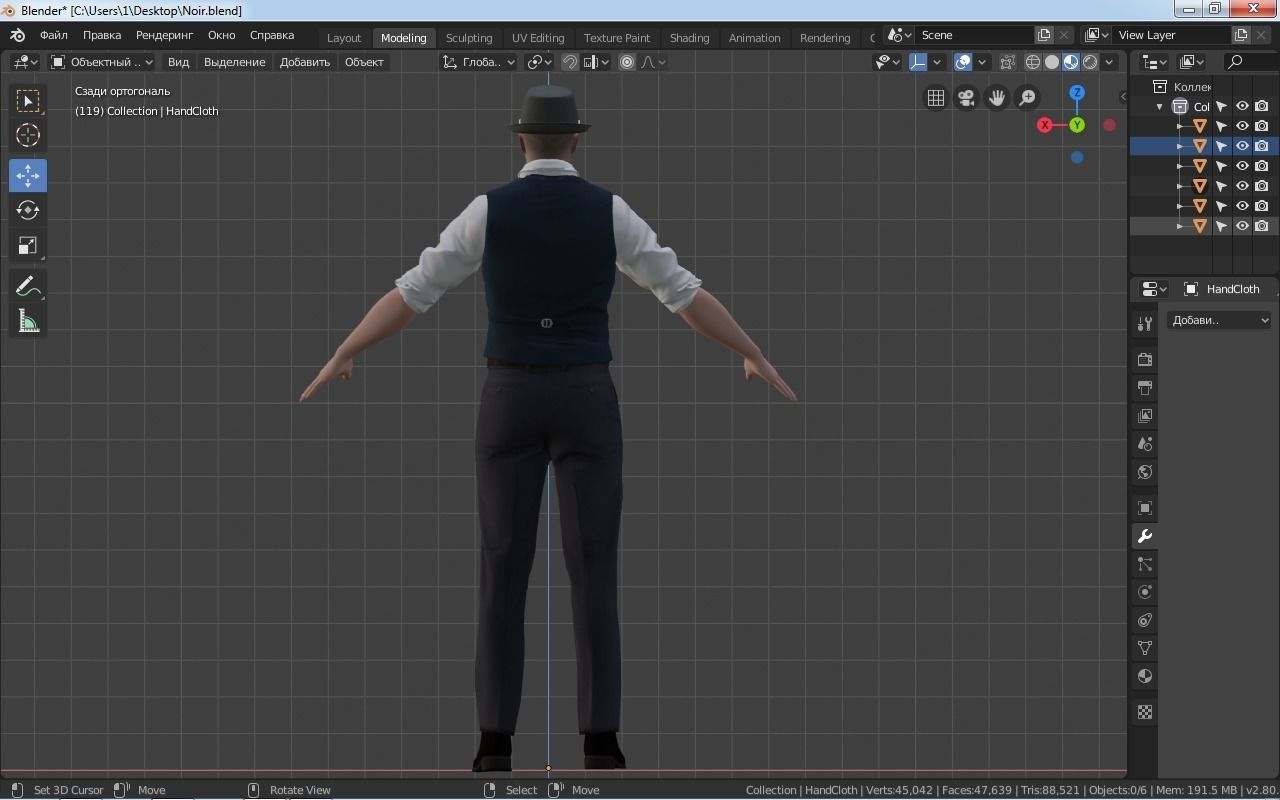Viewport: 1280px width, 800px height.
Task: Switch to the Texture Paint workspace tab
Action: (x=617, y=38)
